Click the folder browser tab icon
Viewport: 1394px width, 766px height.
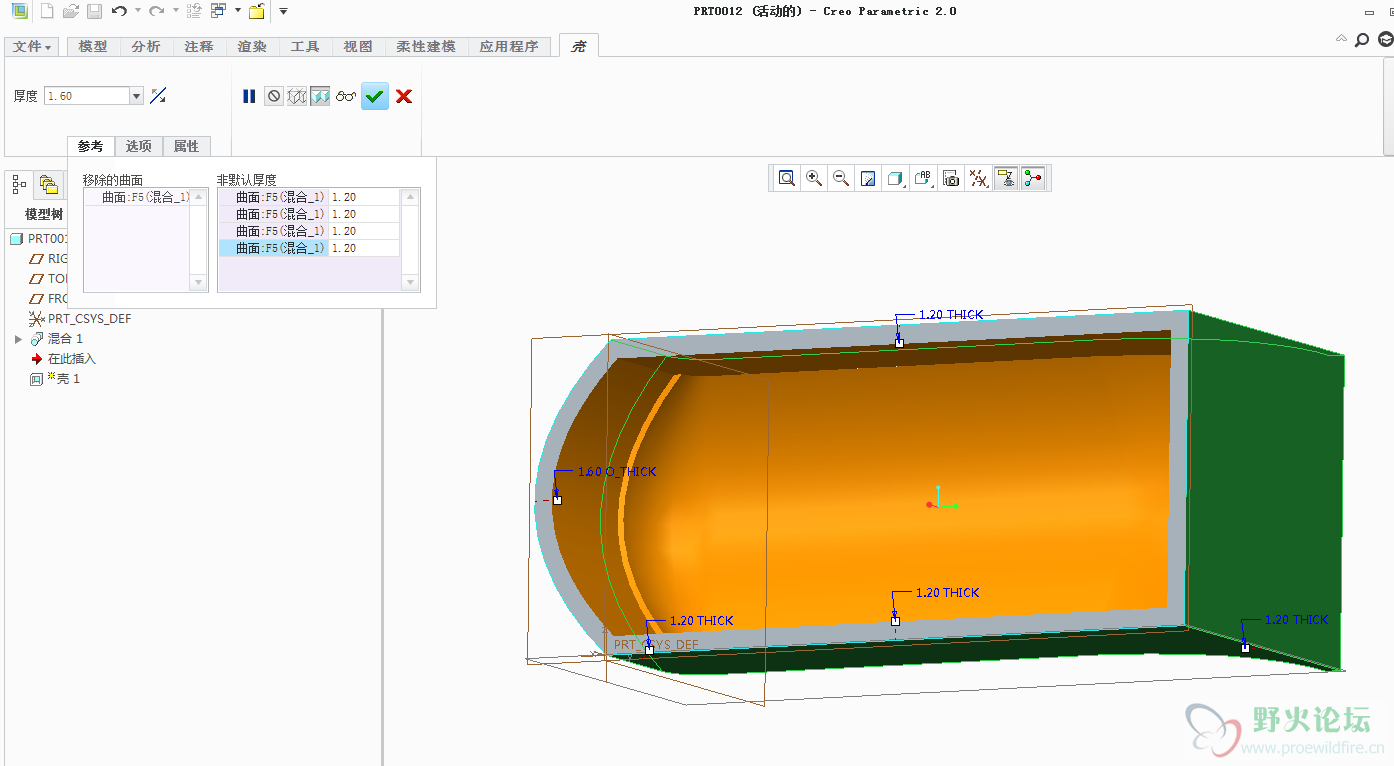(x=48, y=184)
